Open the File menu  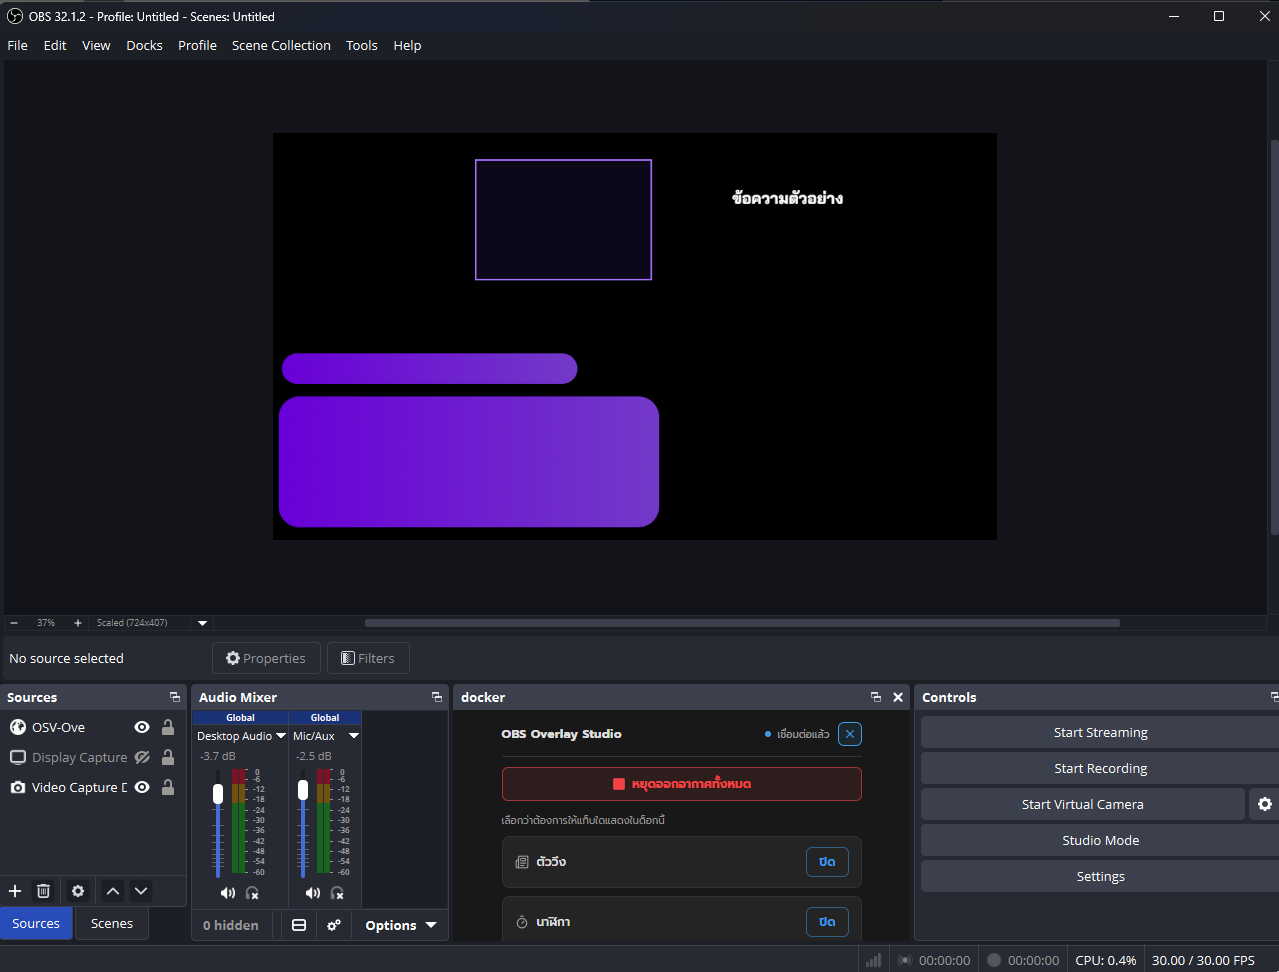coord(18,45)
